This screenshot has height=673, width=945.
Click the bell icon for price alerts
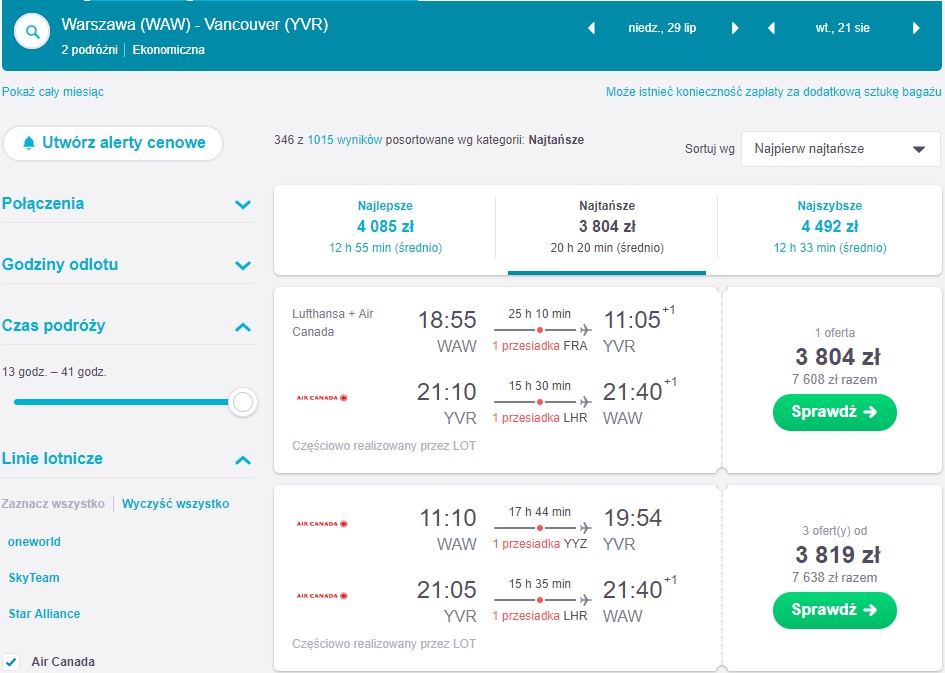coord(28,143)
